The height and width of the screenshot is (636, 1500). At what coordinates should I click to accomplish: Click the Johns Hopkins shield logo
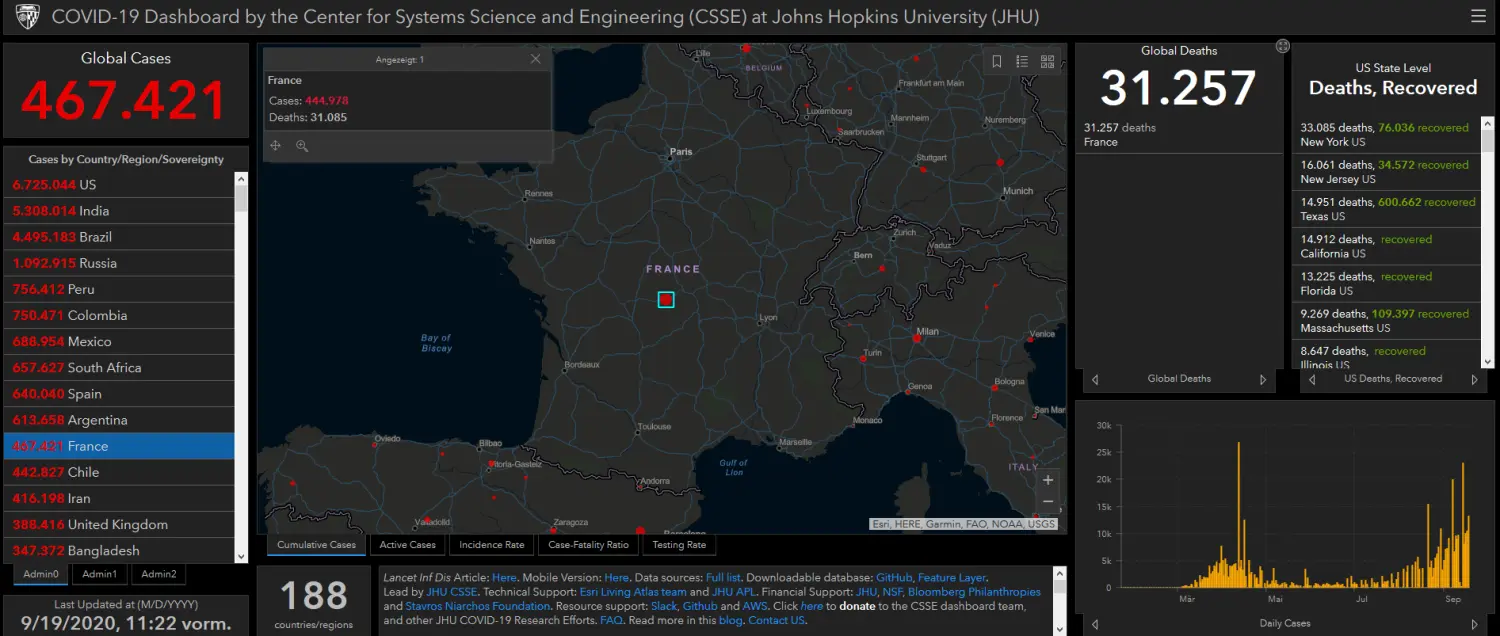click(x=28, y=17)
